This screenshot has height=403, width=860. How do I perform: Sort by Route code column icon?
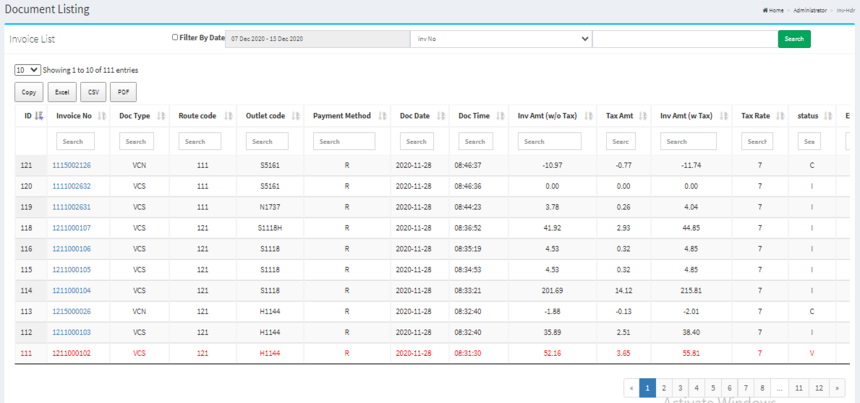(229, 116)
